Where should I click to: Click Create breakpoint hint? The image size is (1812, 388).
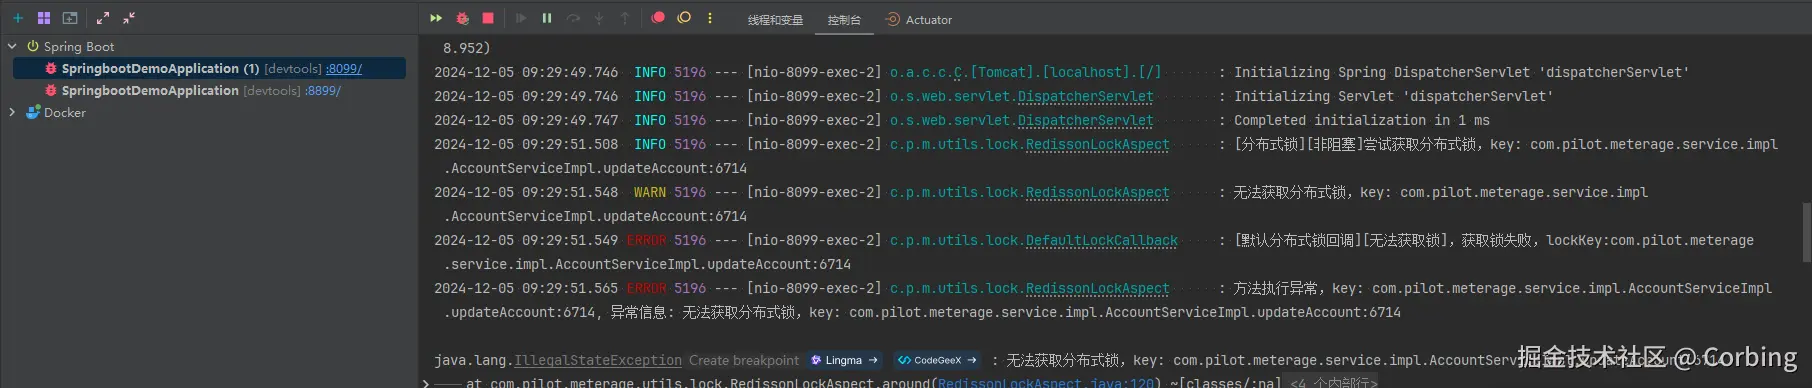pos(744,361)
